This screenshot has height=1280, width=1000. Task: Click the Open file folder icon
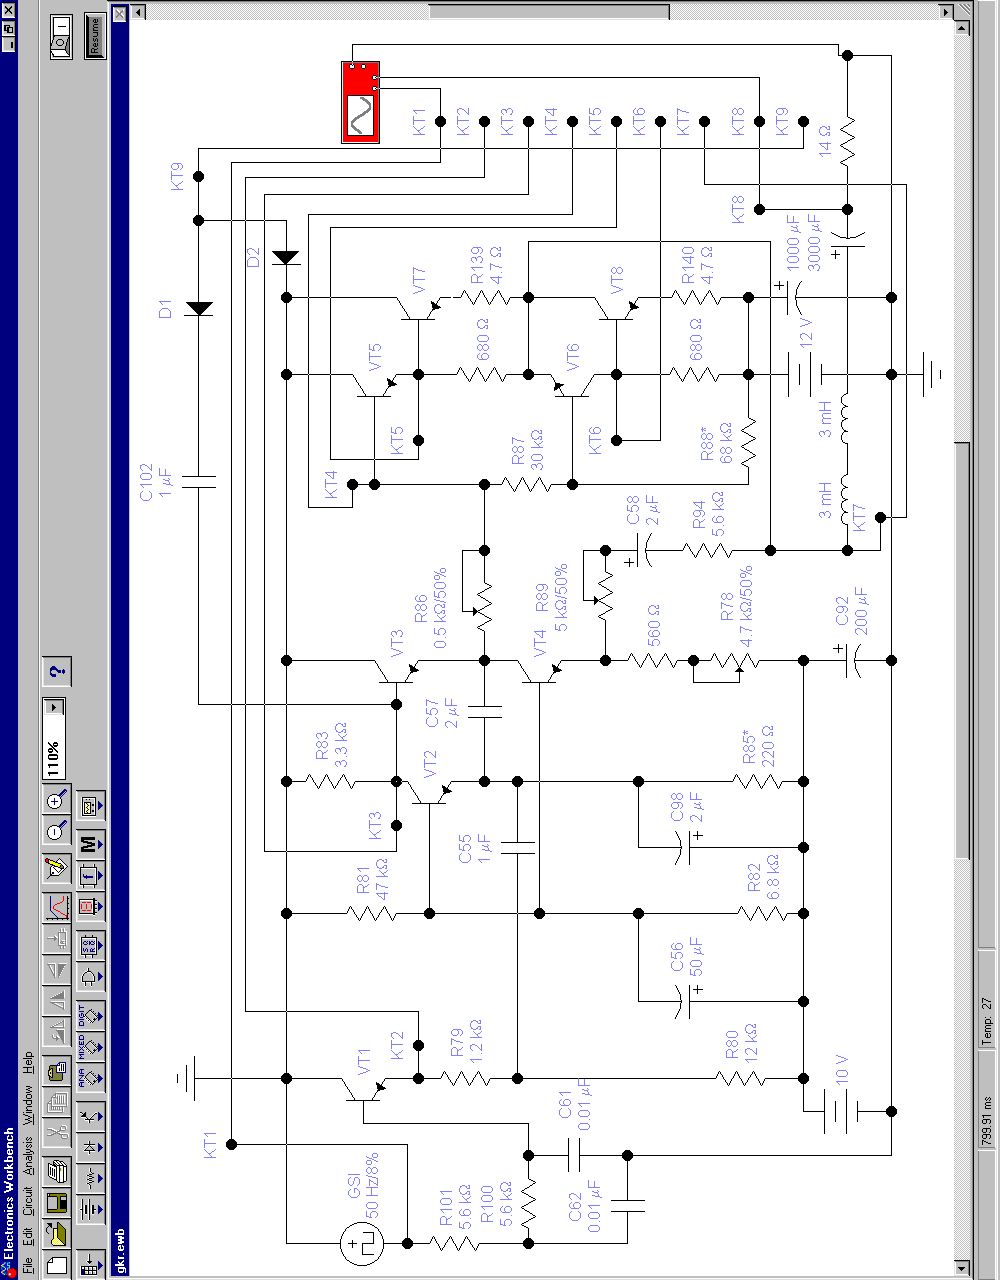coord(57,1233)
